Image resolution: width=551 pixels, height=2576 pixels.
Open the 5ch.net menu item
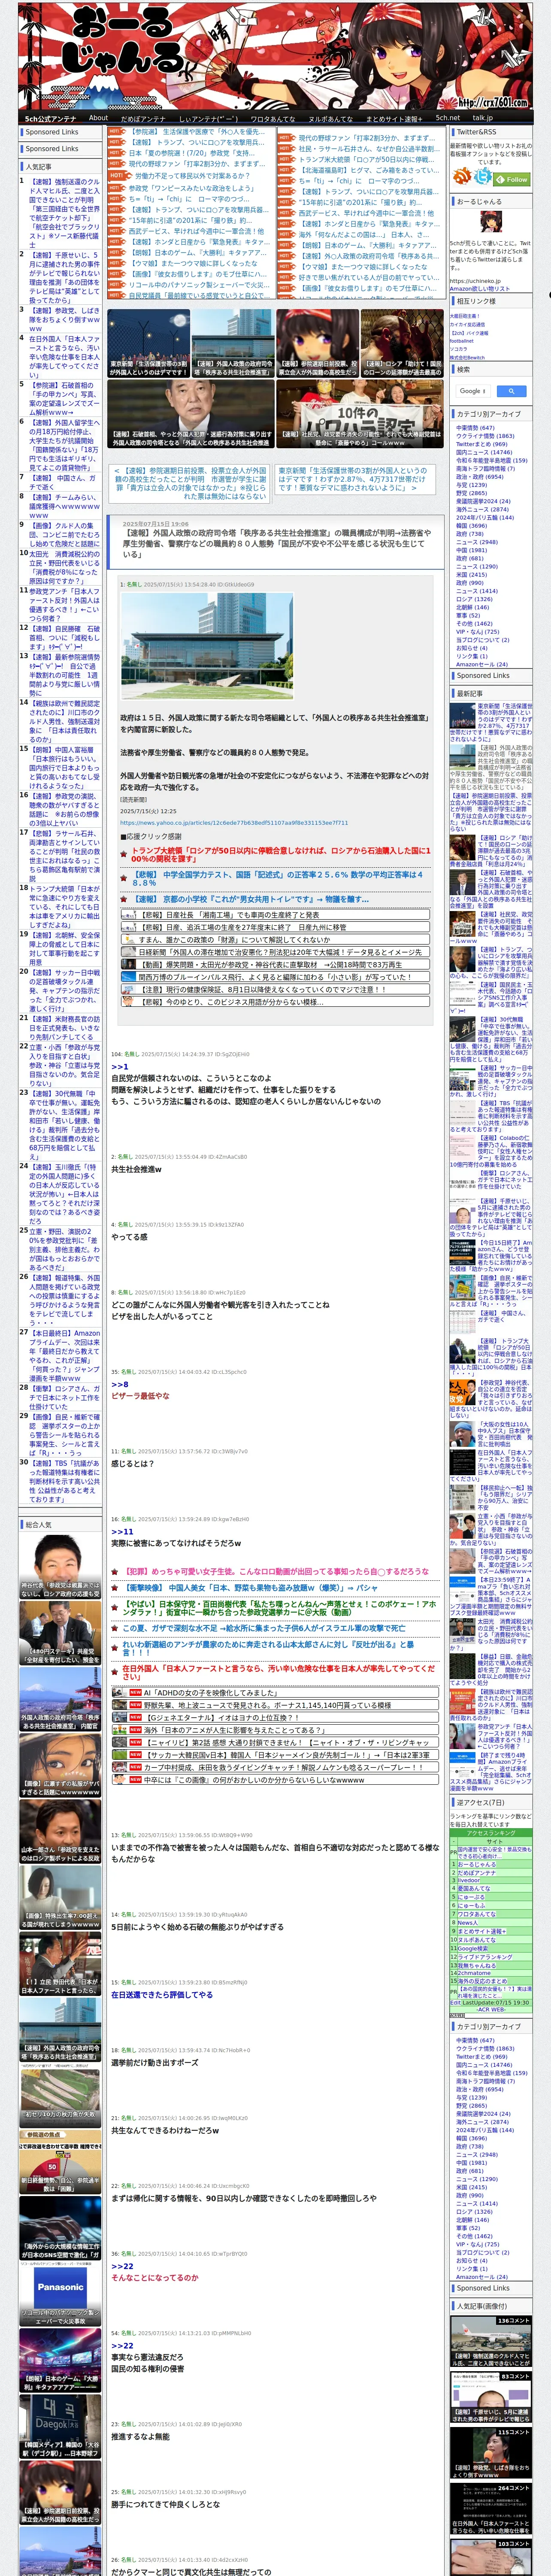(x=447, y=118)
